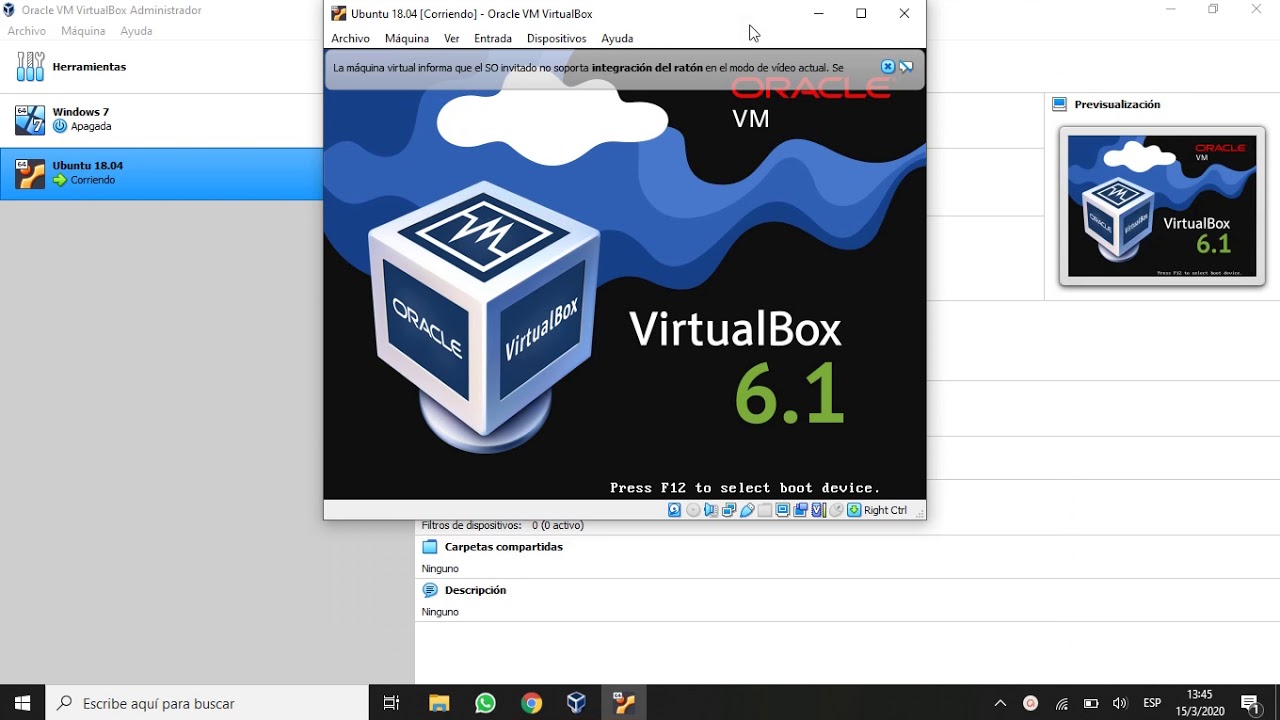1280x720 pixels.
Task: Dismiss the mouse integration notification message
Action: coord(887,67)
